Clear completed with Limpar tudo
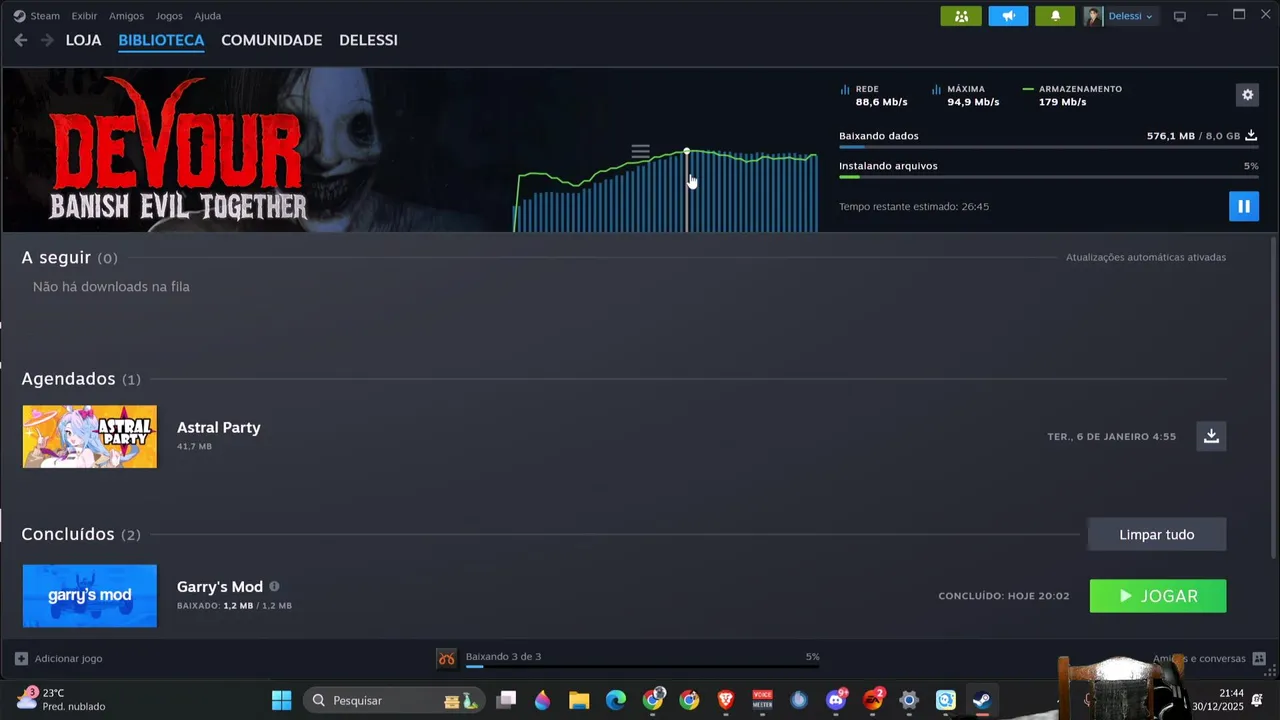 [1157, 534]
